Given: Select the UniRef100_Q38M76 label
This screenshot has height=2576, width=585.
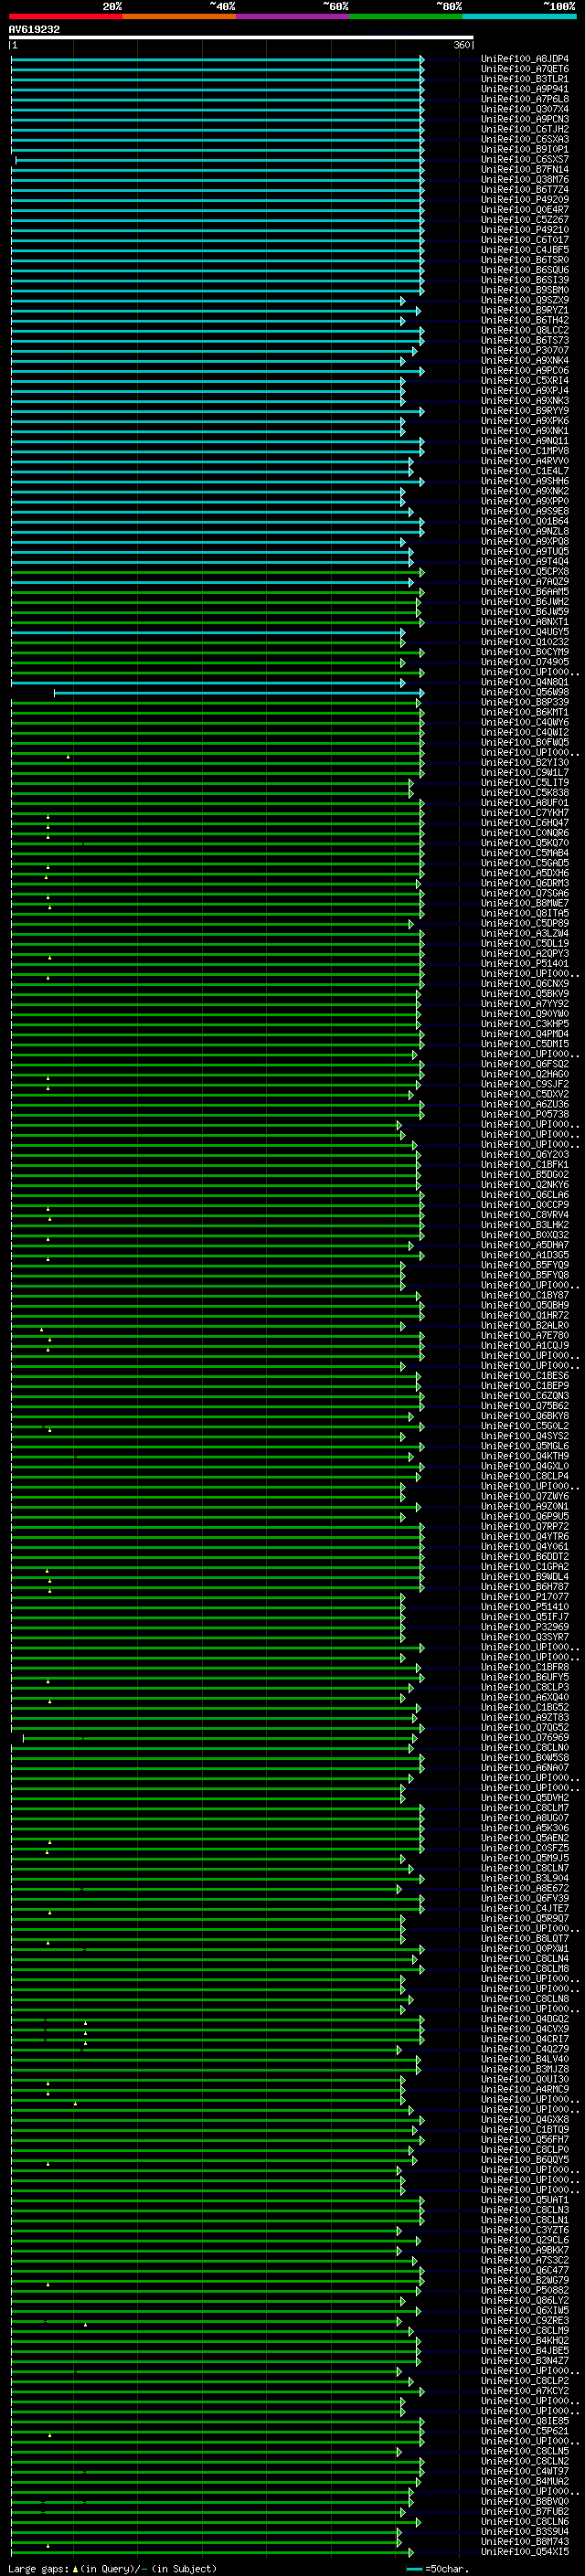Looking at the screenshot, I should (x=525, y=180).
